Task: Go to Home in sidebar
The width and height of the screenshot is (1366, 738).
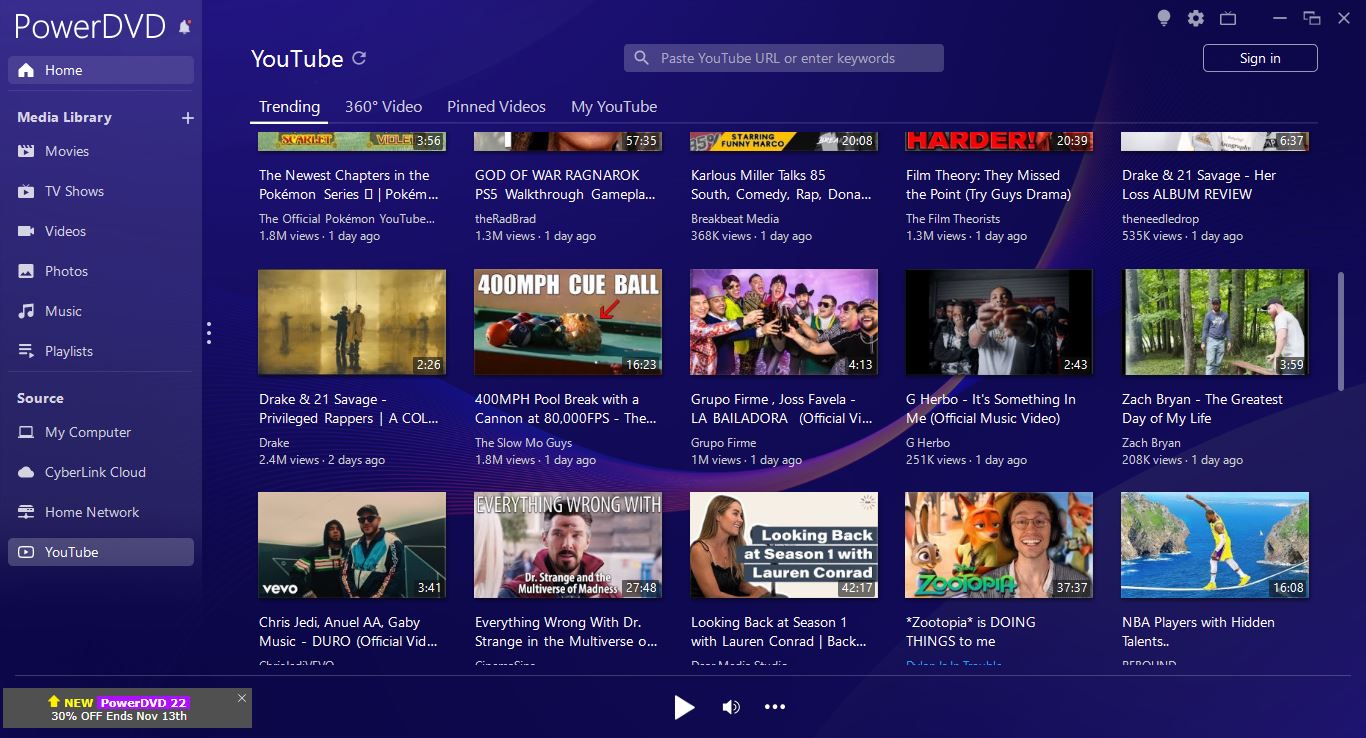Action: point(101,70)
